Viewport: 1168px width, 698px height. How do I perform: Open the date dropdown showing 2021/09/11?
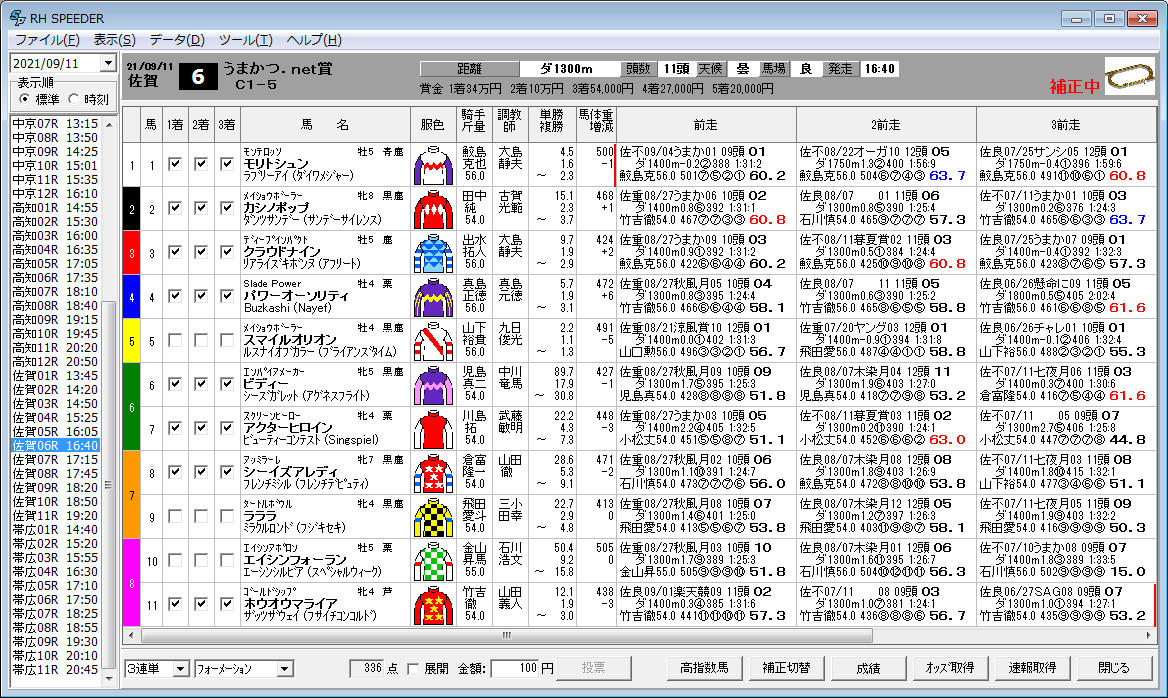point(109,63)
